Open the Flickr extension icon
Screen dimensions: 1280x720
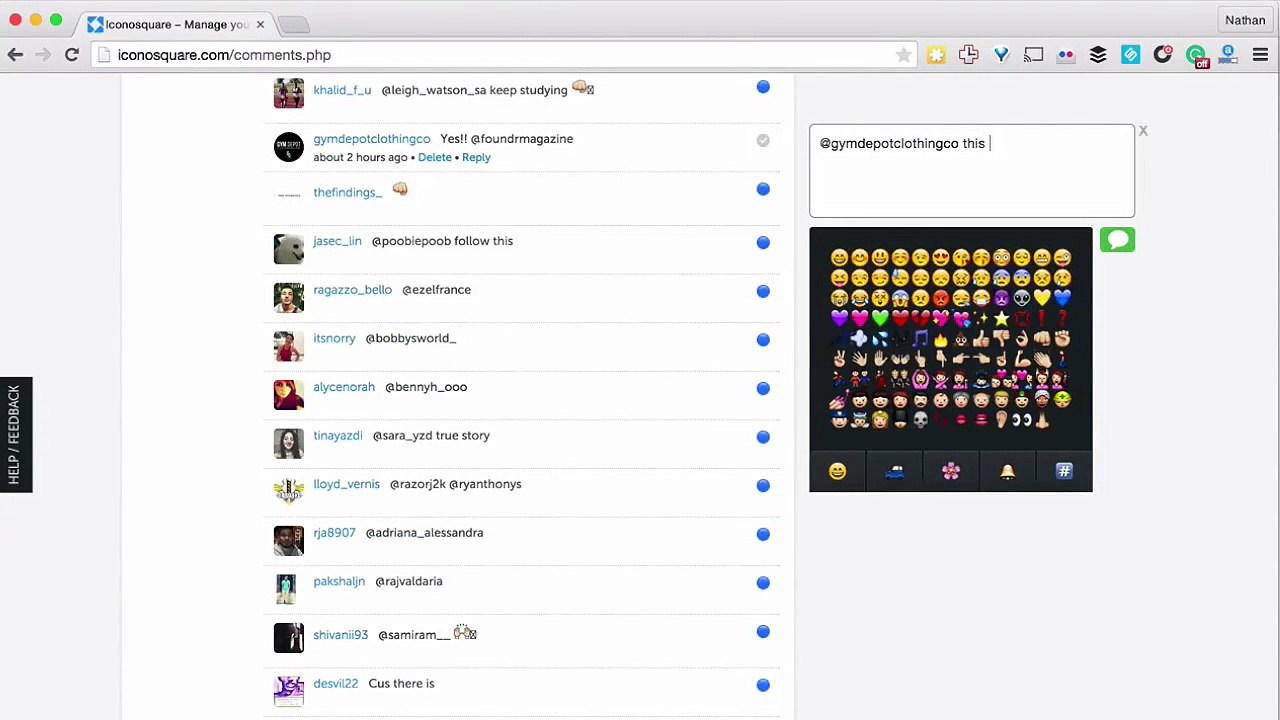pos(1066,55)
